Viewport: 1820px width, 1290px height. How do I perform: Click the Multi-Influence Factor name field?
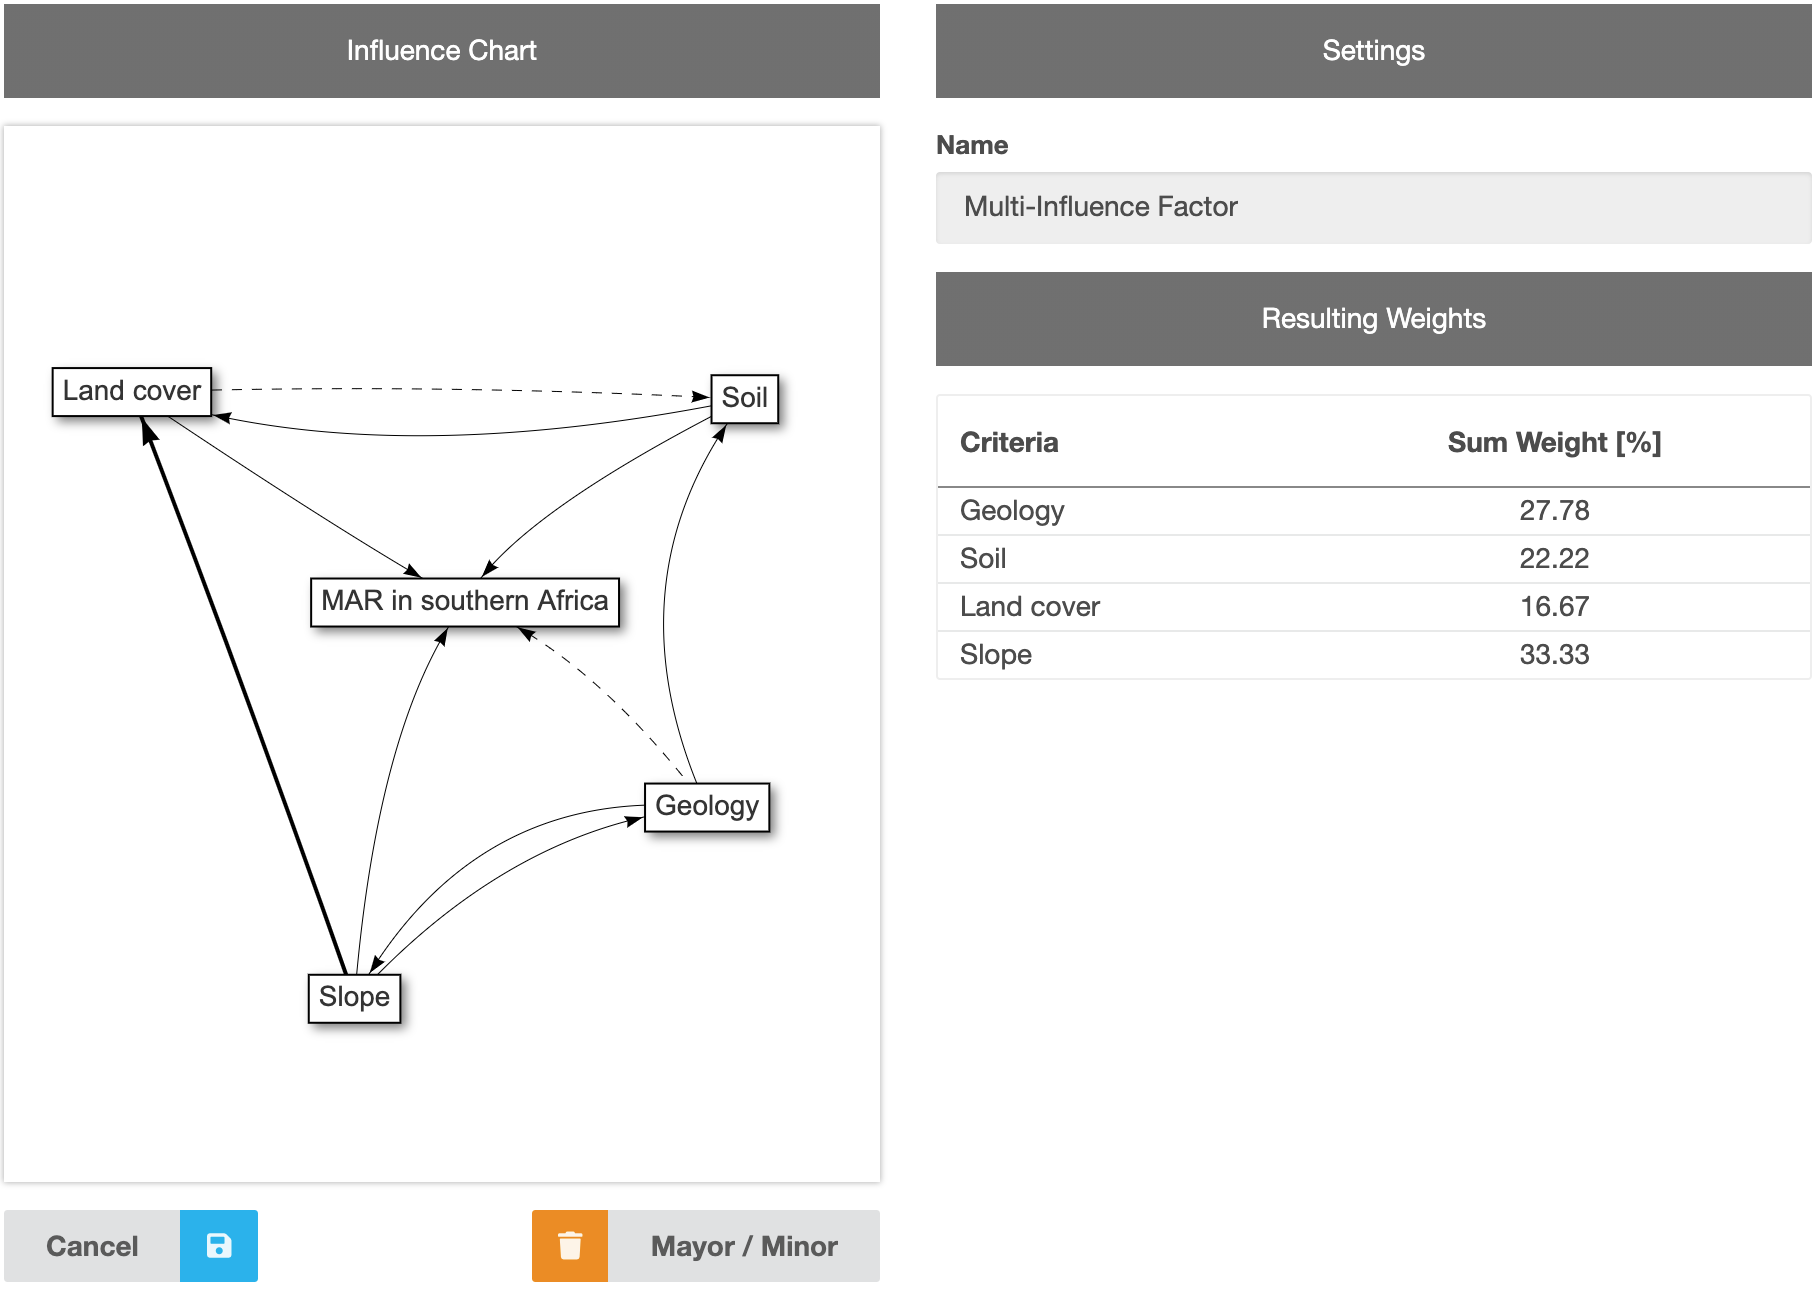(1373, 206)
